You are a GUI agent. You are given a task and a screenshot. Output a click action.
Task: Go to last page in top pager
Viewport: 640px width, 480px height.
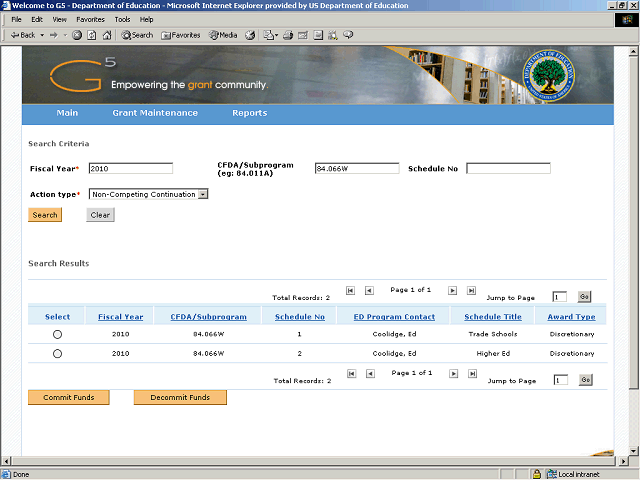point(471,291)
